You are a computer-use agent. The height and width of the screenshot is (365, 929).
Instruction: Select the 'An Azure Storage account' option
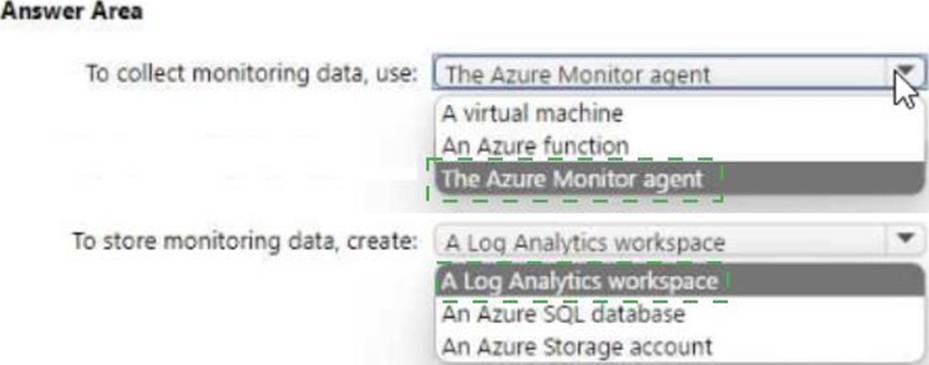click(576, 346)
